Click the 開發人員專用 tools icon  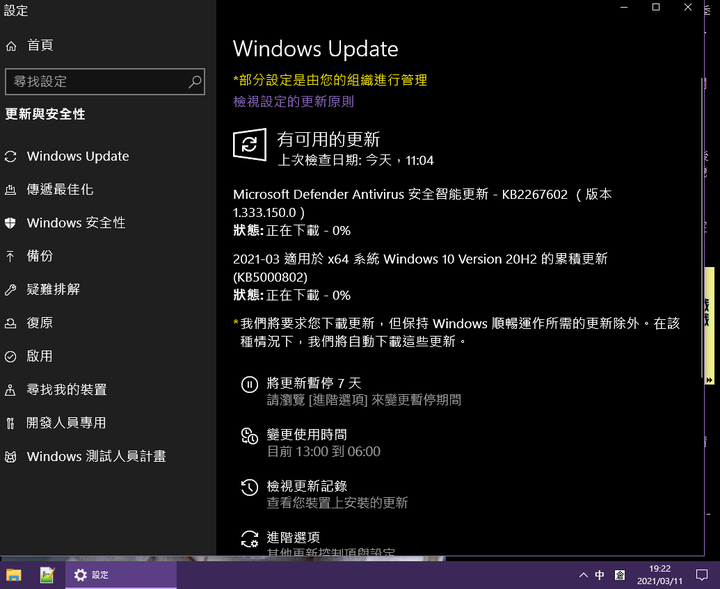tap(11, 423)
